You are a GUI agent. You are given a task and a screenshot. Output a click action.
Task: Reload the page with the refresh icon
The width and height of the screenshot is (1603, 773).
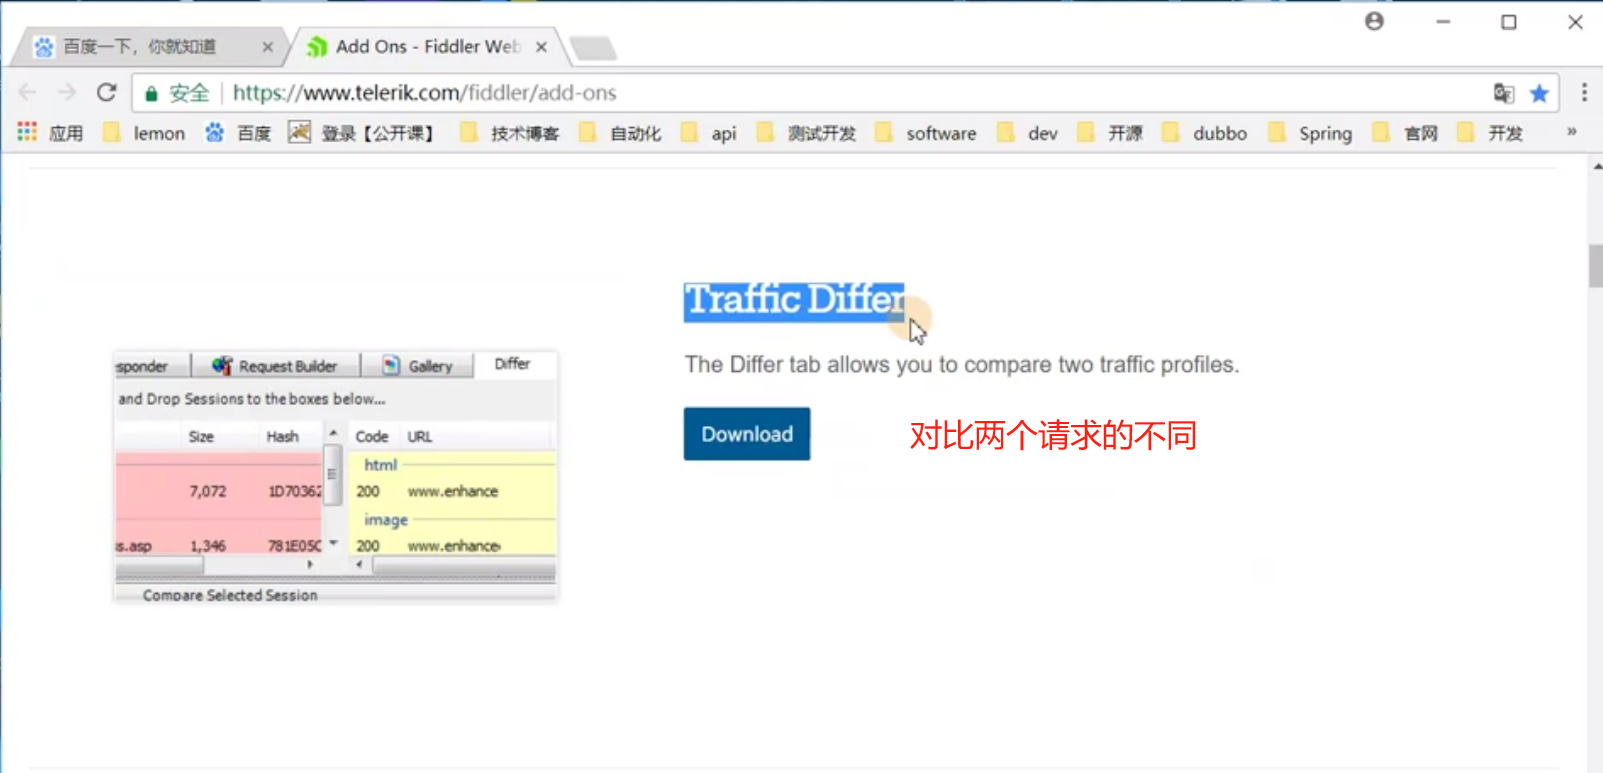point(107,93)
